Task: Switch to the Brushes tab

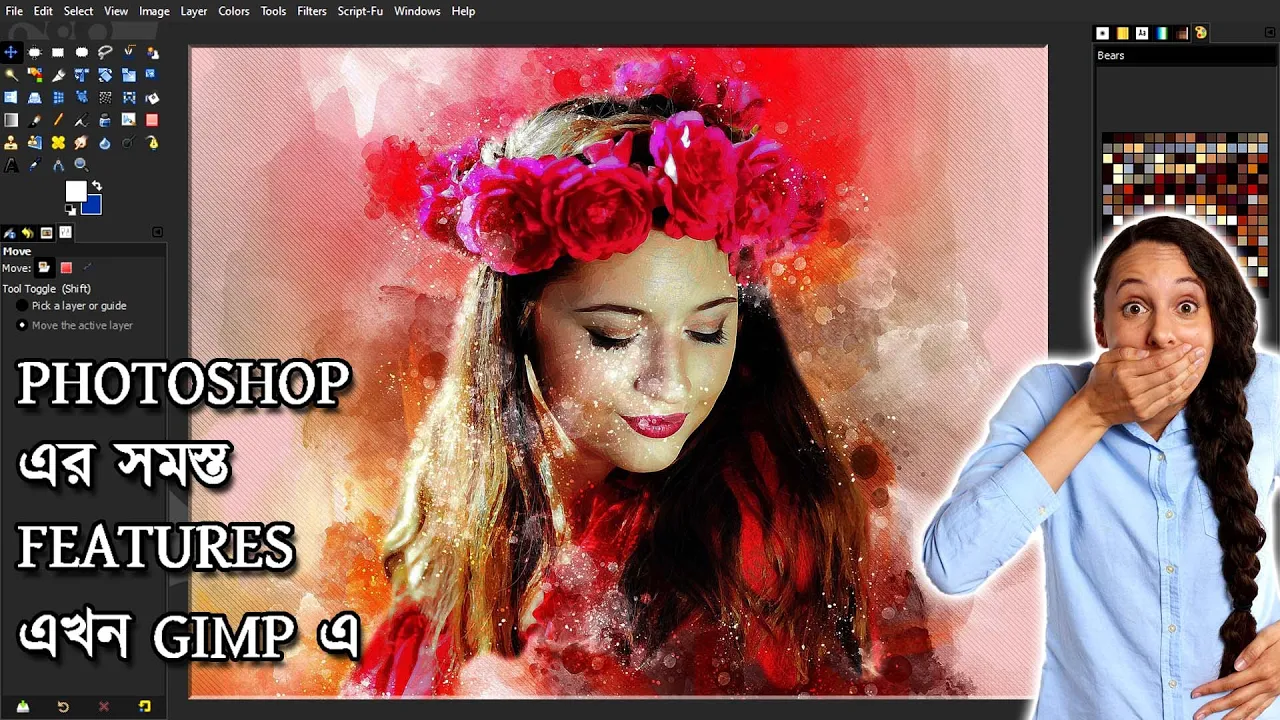Action: click(1103, 33)
